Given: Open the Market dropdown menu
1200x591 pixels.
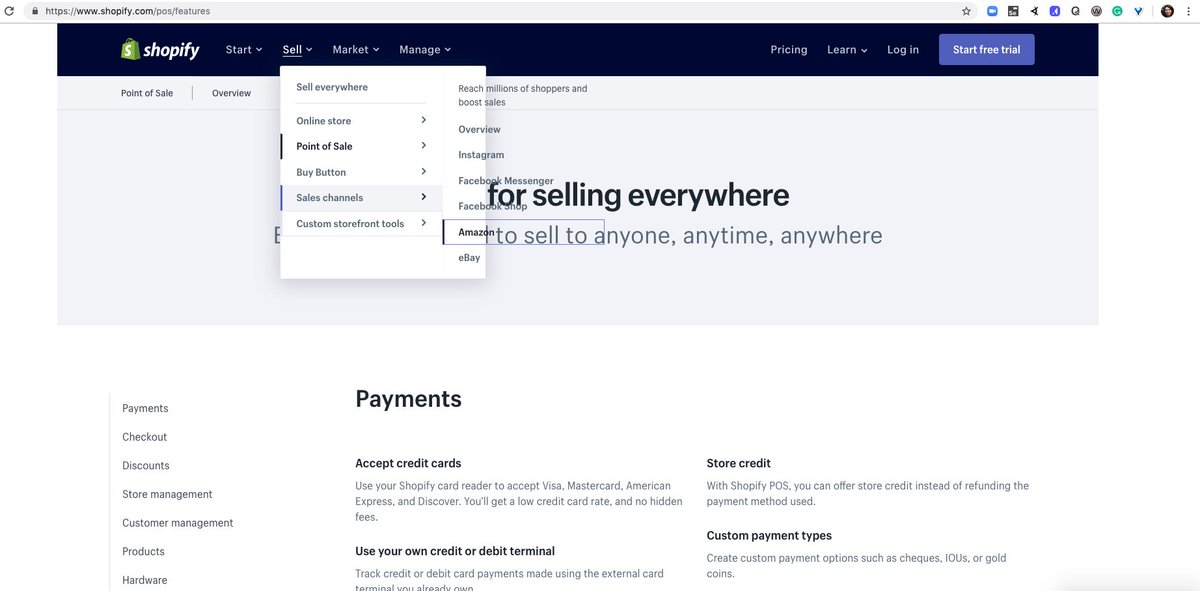Looking at the screenshot, I should [x=356, y=49].
